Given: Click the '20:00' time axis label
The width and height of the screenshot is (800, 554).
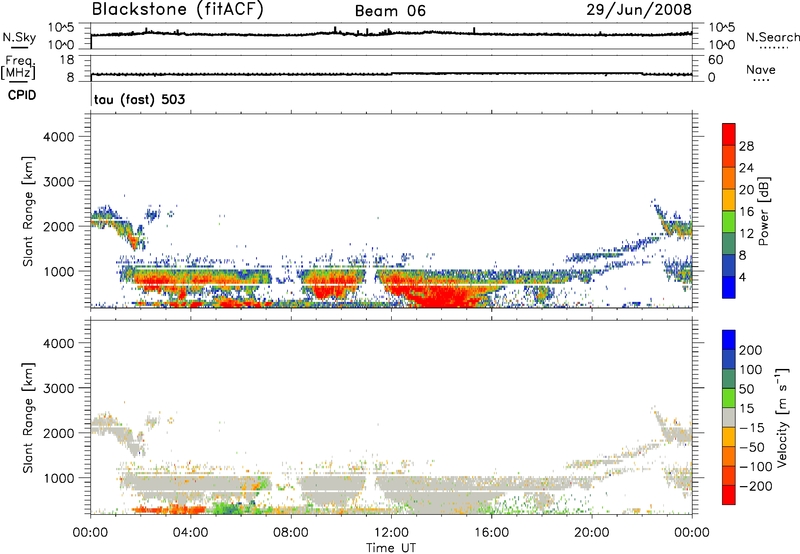Looking at the screenshot, I should (592, 533).
